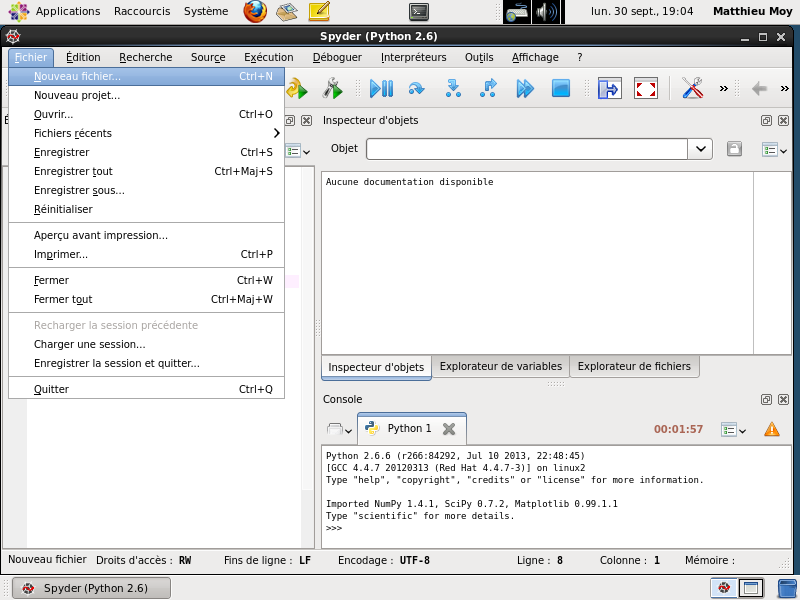This screenshot has height=600, width=800.
Task: Click the back arrow navigation icon
Action: (759, 89)
